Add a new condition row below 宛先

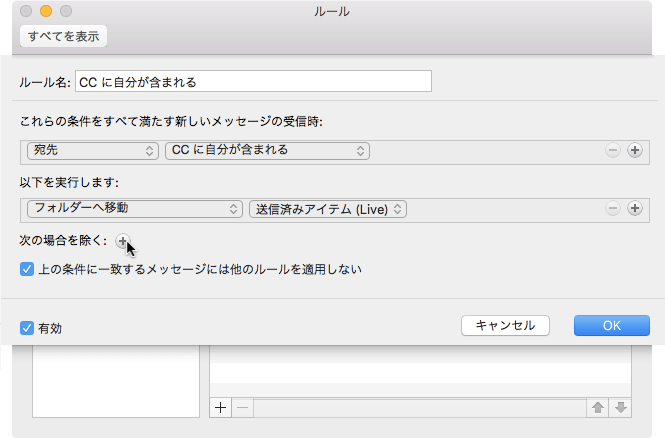coord(634,151)
